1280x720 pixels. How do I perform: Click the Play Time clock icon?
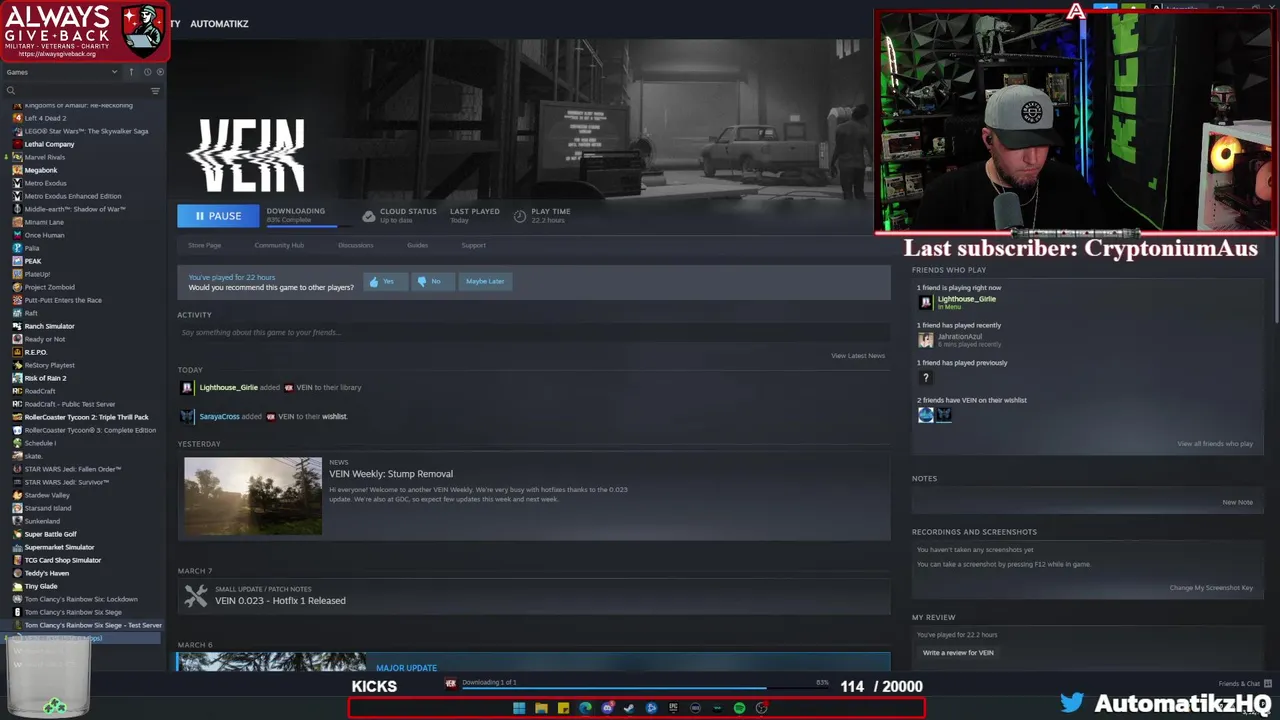click(520, 216)
